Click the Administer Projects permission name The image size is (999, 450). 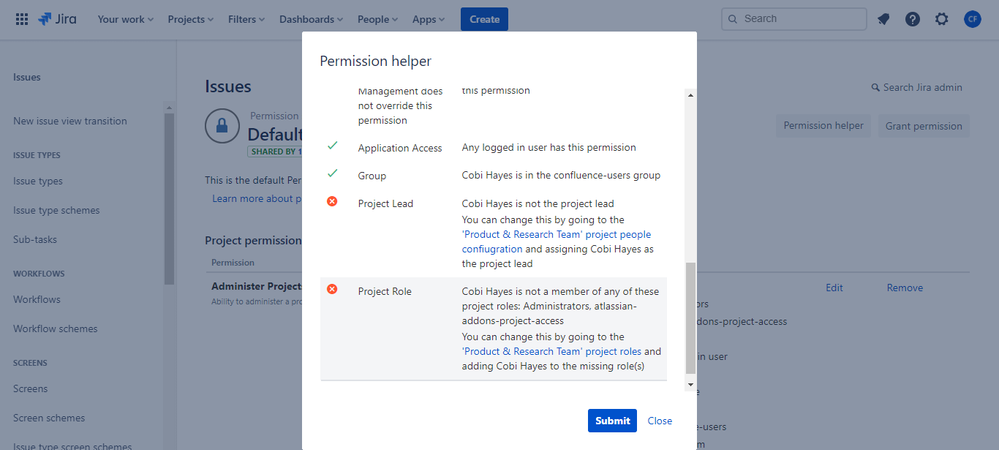coord(256,286)
